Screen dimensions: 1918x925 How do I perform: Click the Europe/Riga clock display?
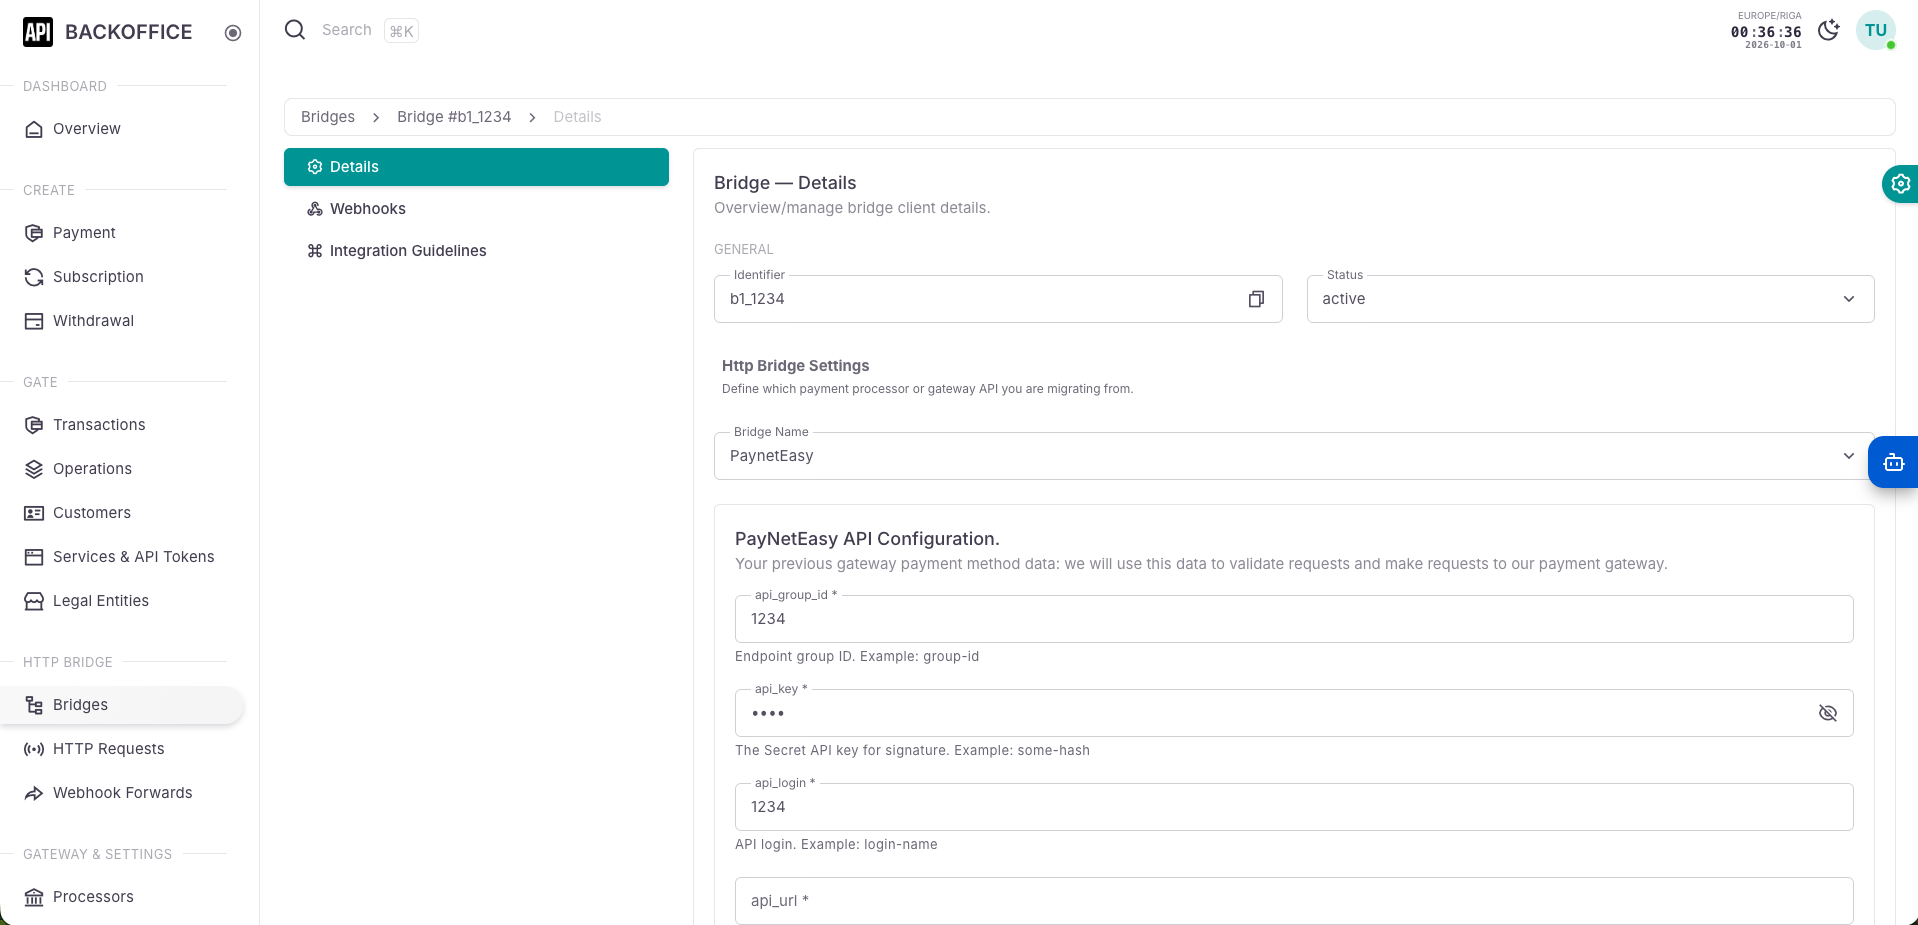1766,31
